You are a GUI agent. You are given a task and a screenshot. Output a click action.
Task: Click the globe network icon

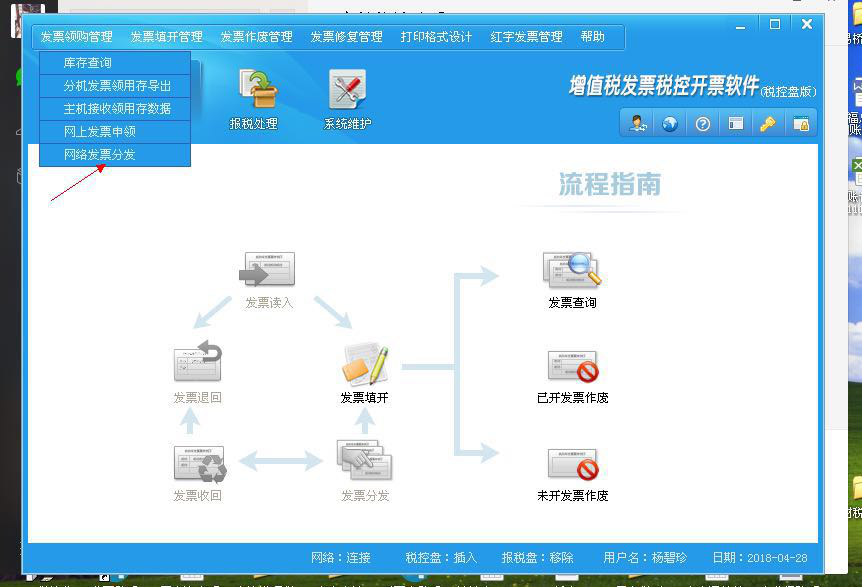[x=669, y=124]
